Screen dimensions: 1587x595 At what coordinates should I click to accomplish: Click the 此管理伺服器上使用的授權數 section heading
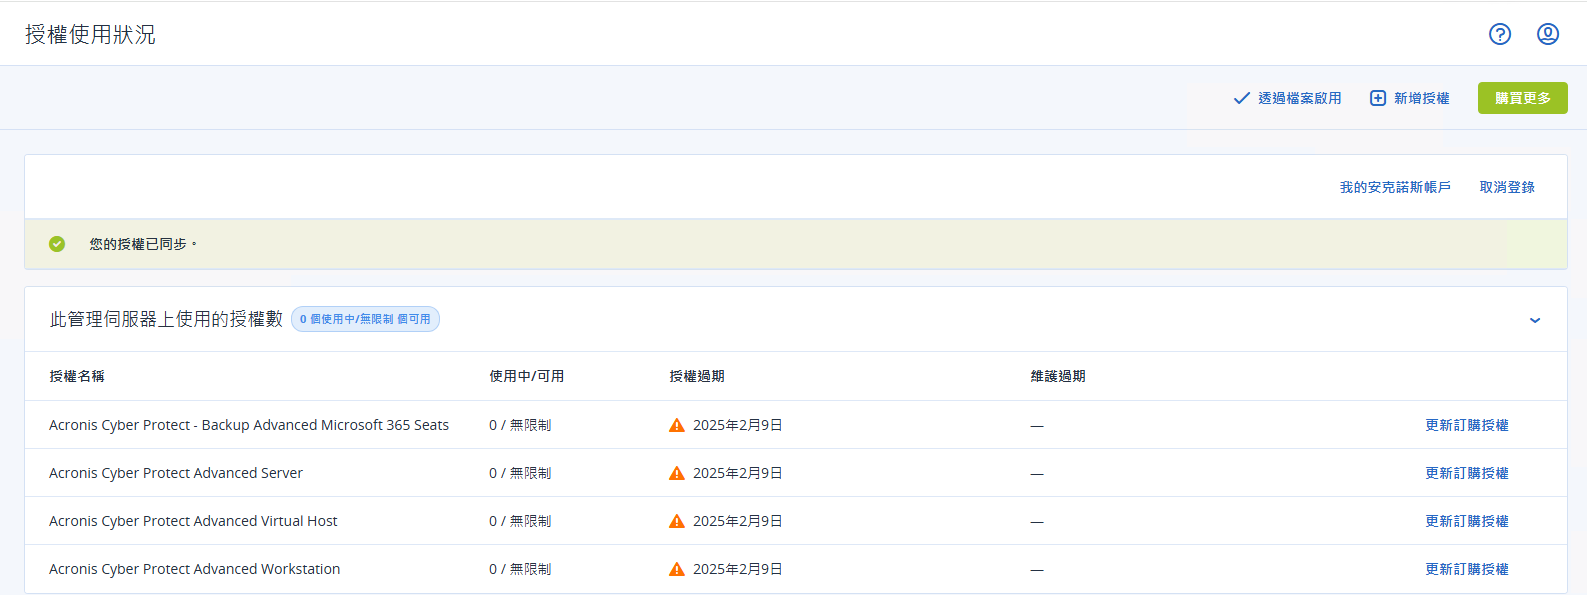(166, 319)
